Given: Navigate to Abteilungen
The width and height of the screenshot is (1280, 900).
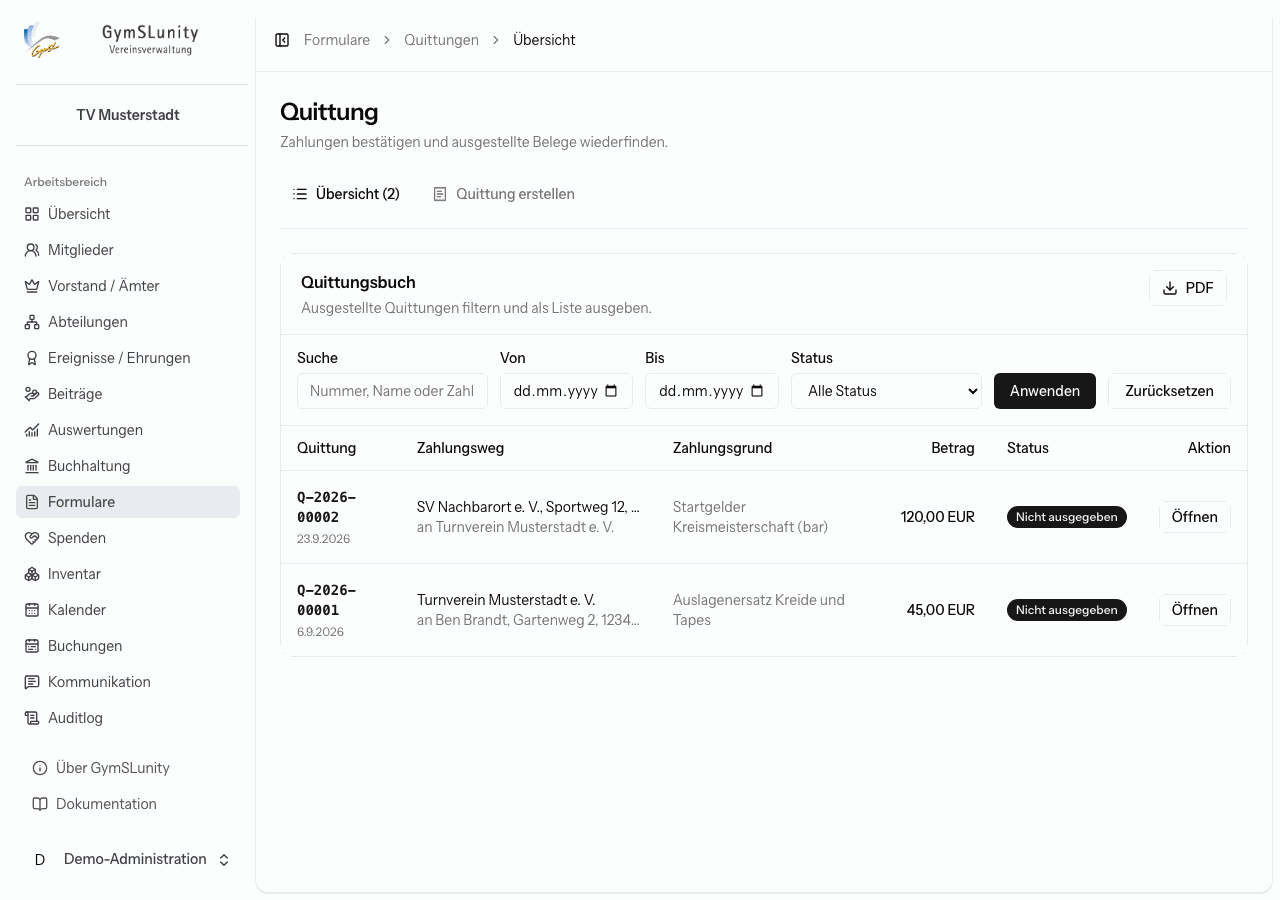Looking at the screenshot, I should pos(128,322).
